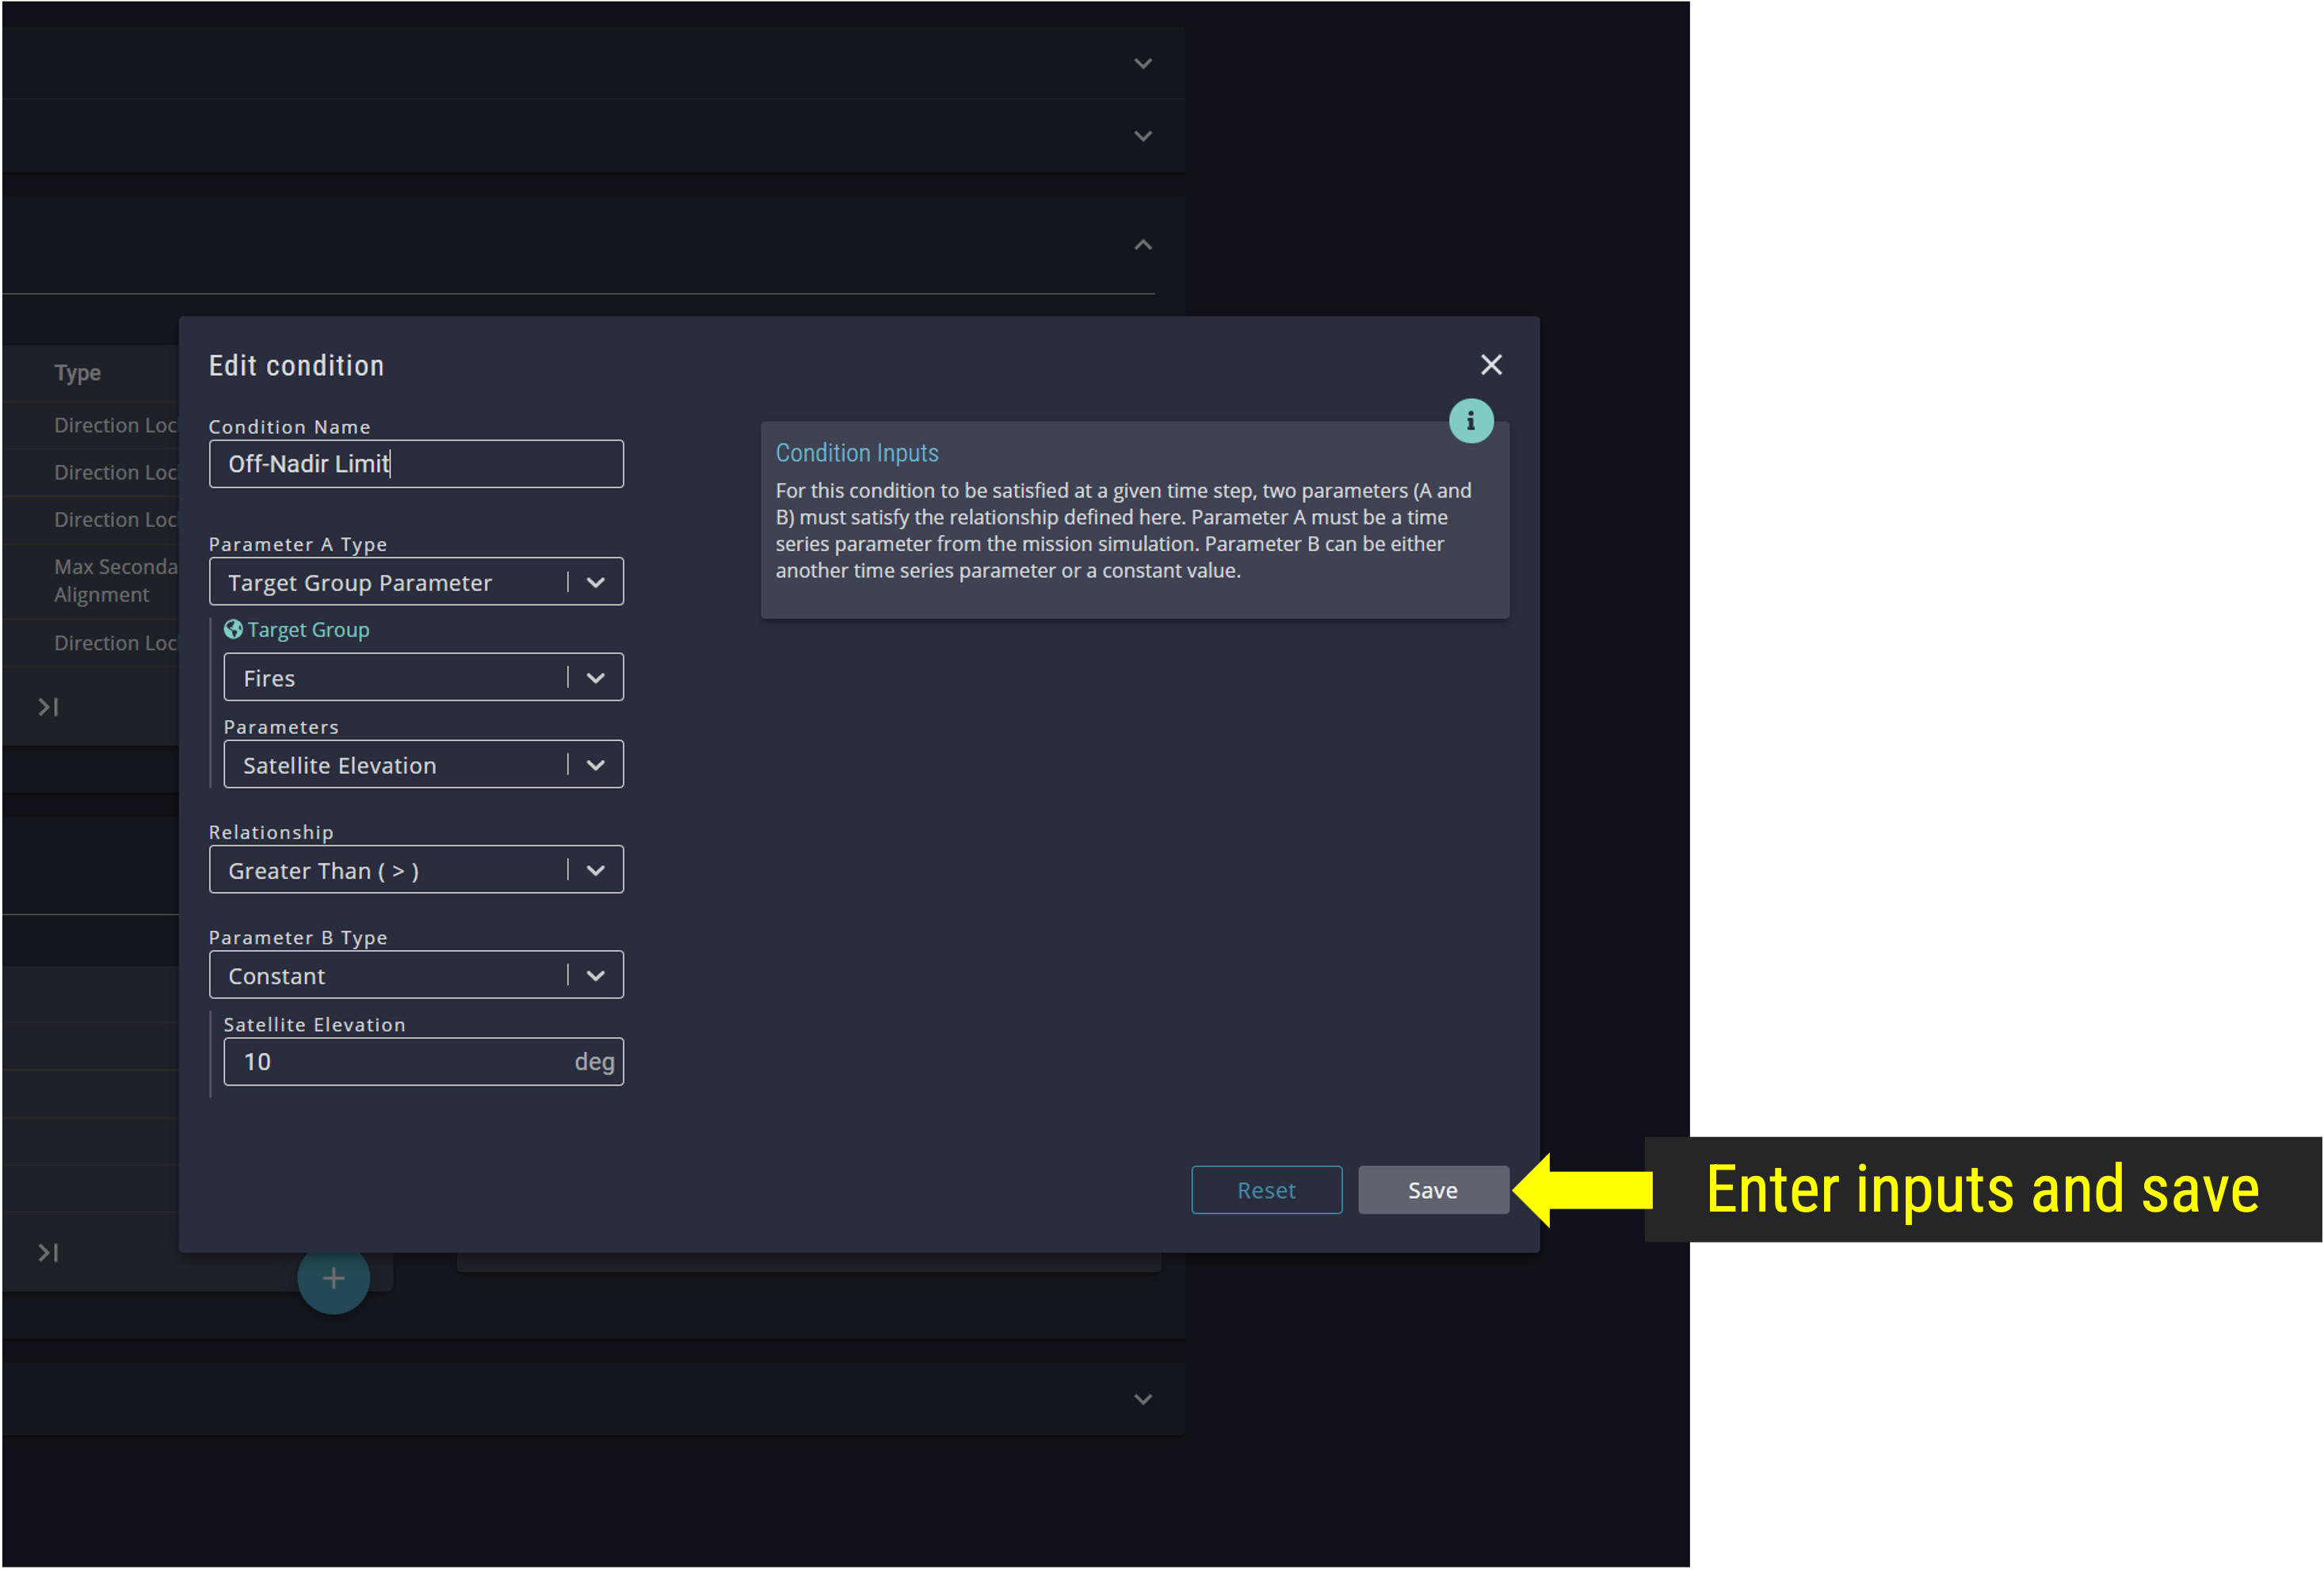
Task: Click the close X icon on dialog
Action: point(1492,365)
